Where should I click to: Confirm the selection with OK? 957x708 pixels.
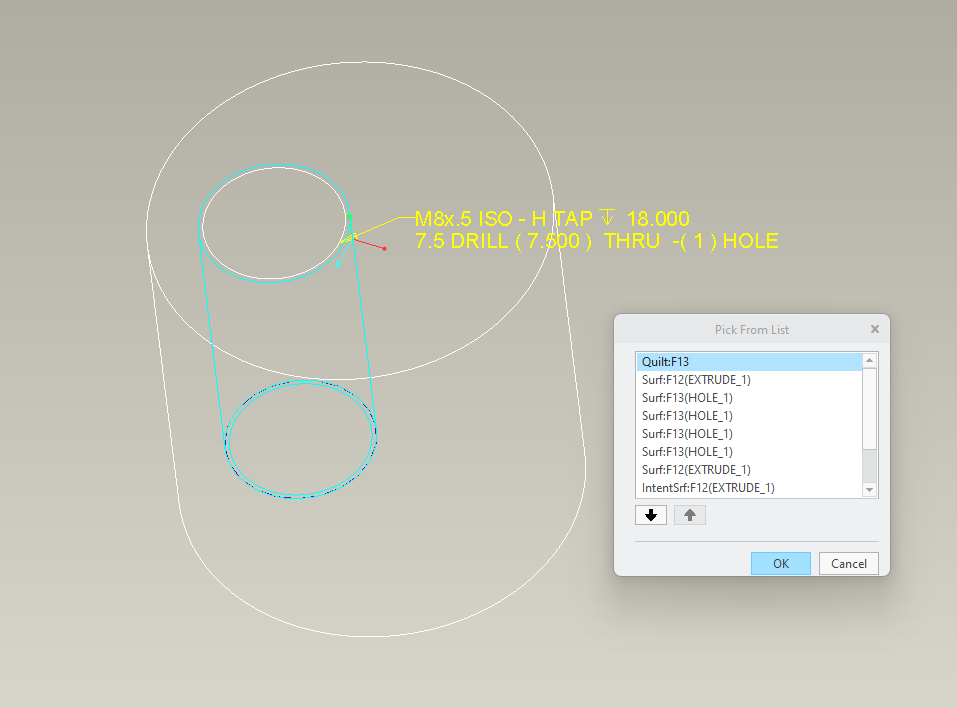tap(780, 563)
